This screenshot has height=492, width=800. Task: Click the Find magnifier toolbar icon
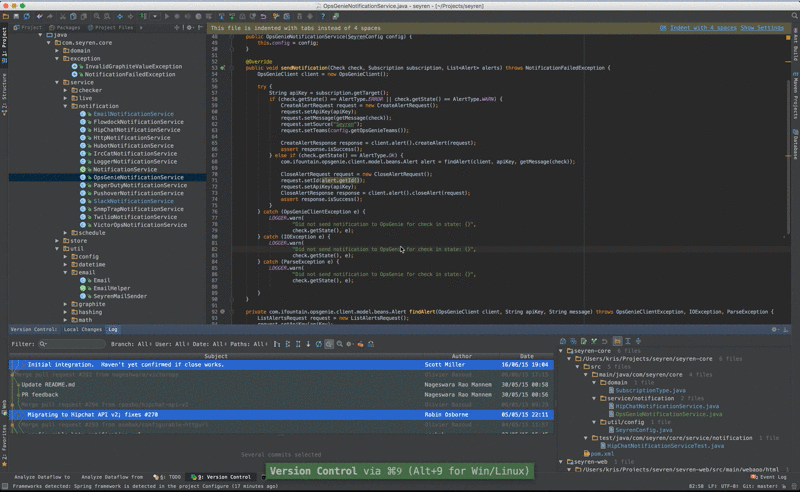point(96,16)
